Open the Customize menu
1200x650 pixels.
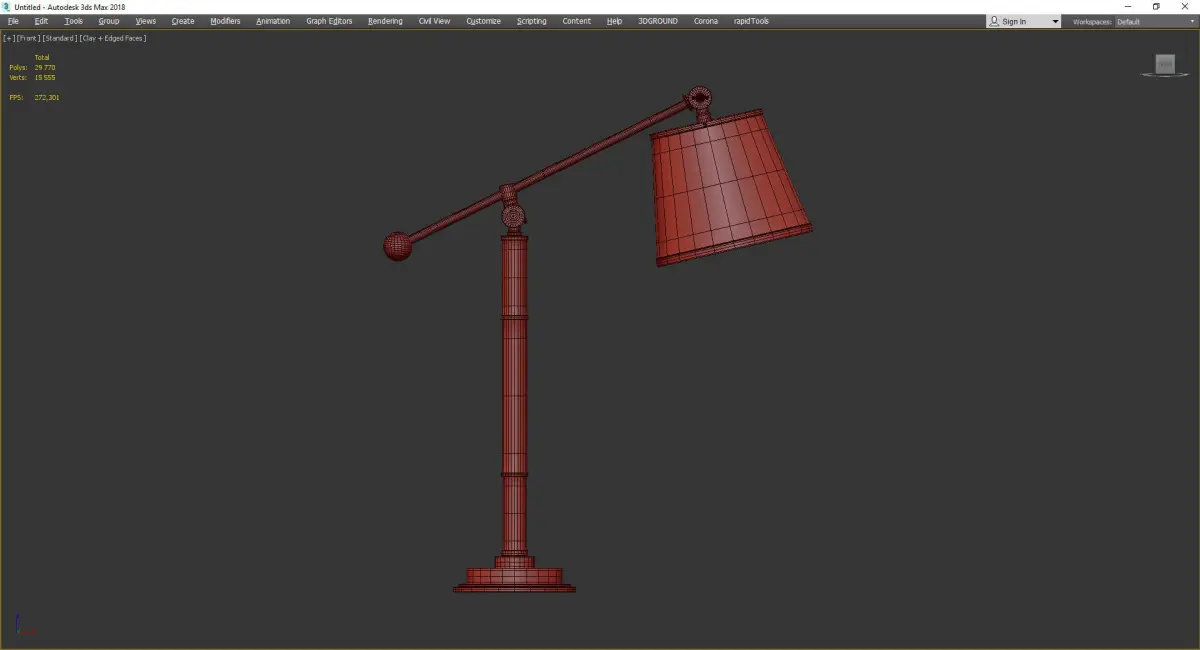pos(484,21)
